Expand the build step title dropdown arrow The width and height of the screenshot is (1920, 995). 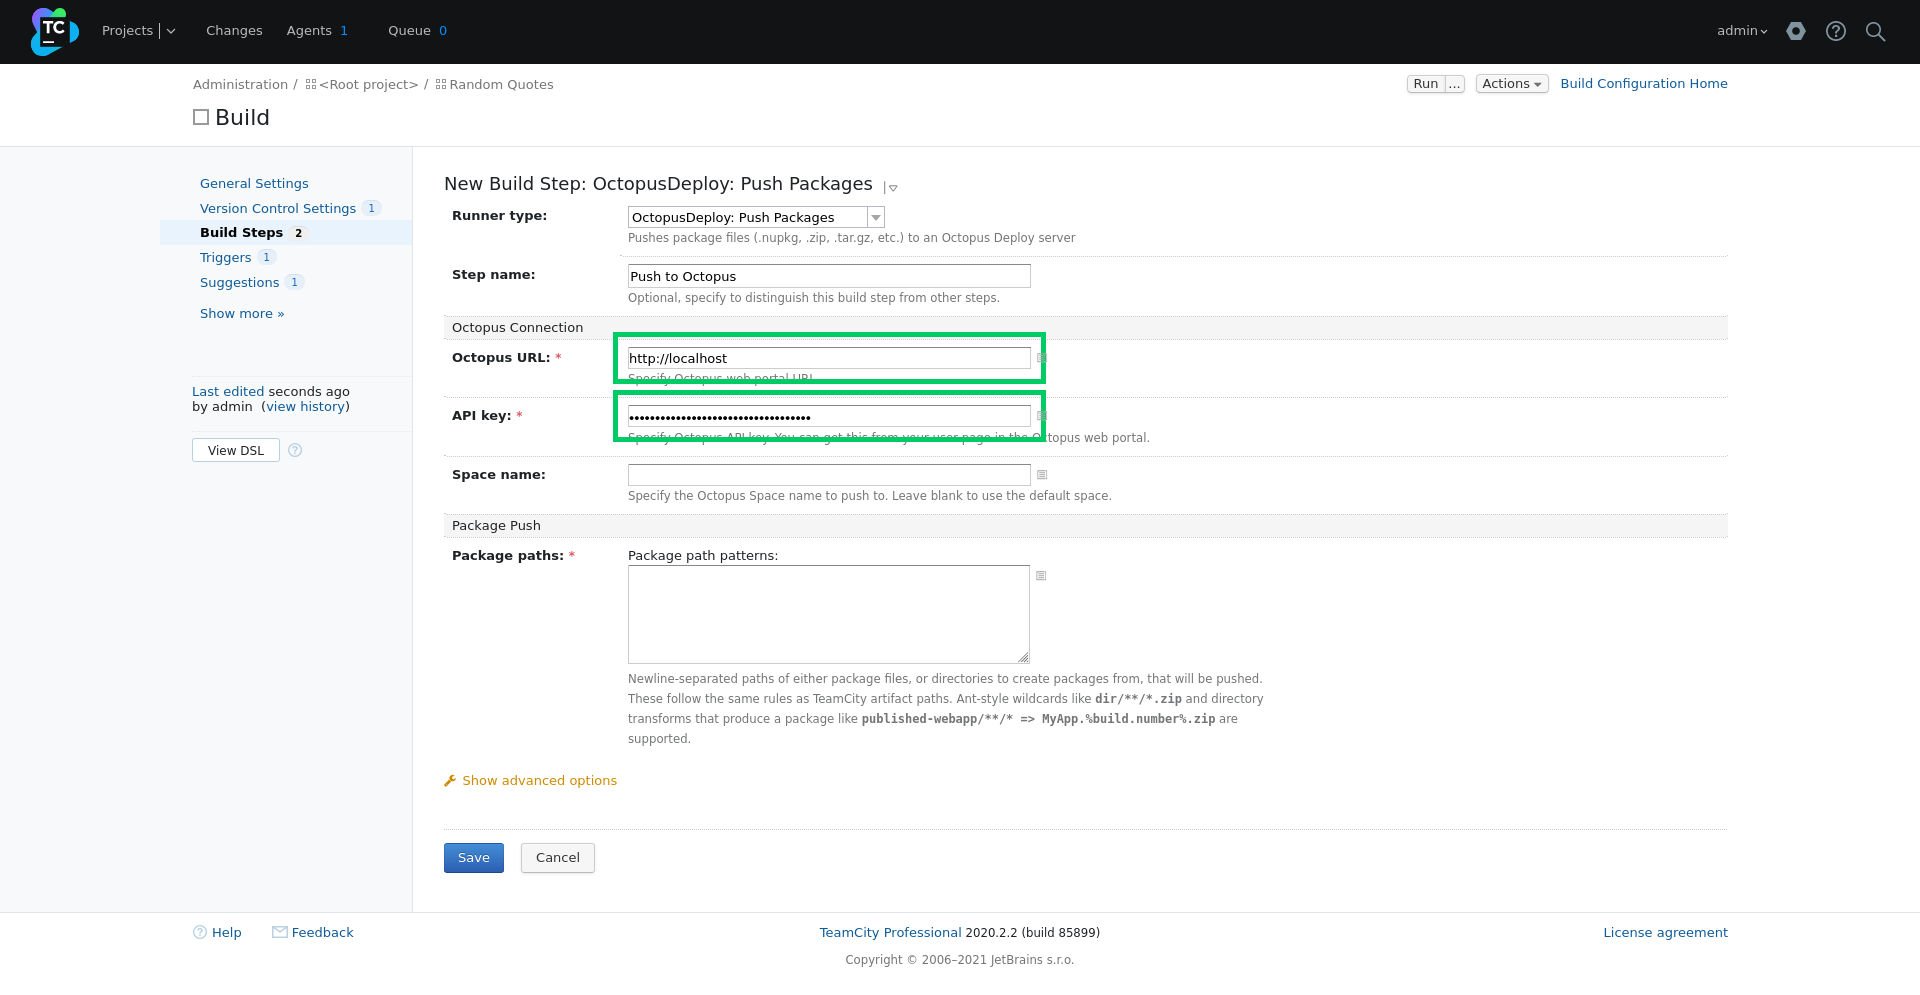(x=892, y=188)
